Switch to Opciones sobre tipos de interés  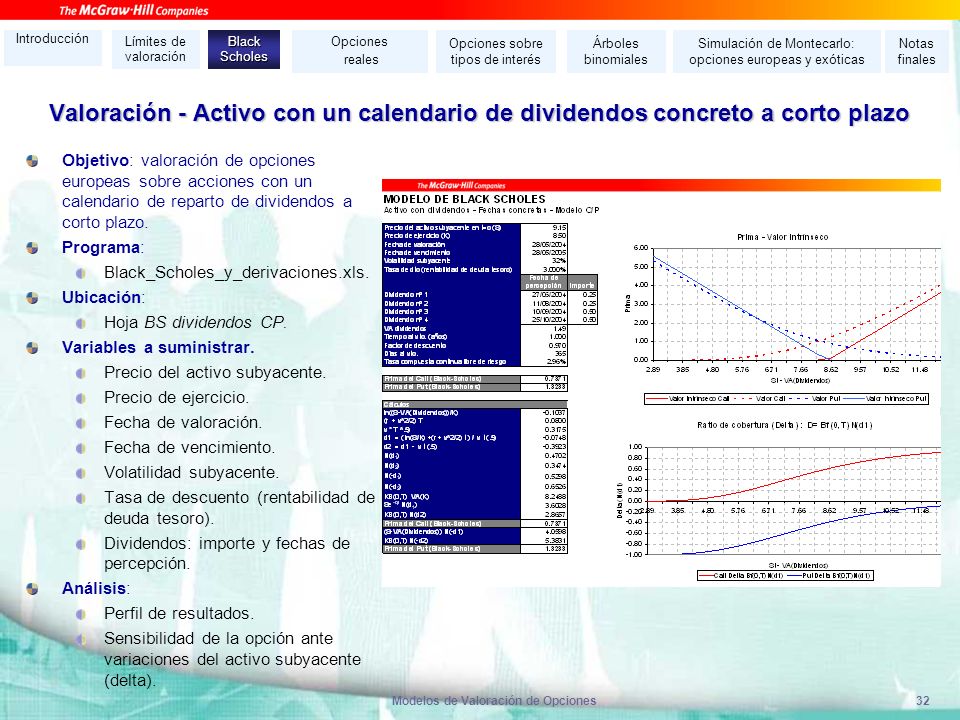click(496, 51)
